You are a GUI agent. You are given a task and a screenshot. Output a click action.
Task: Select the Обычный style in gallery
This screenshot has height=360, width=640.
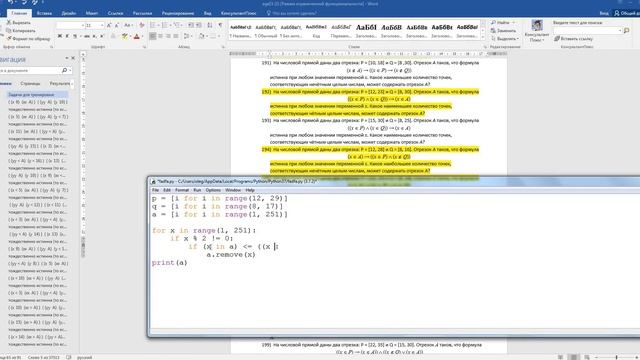coord(266,31)
